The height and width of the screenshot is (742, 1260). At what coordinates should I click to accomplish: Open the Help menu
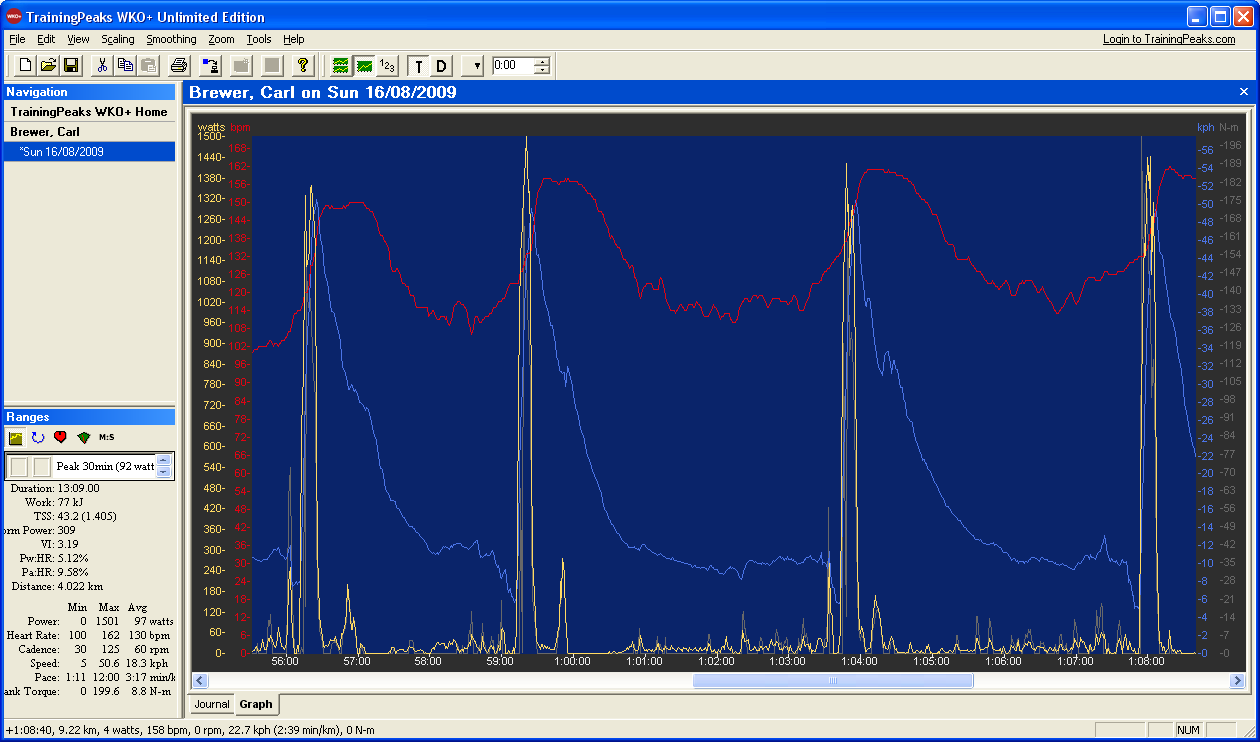point(294,39)
